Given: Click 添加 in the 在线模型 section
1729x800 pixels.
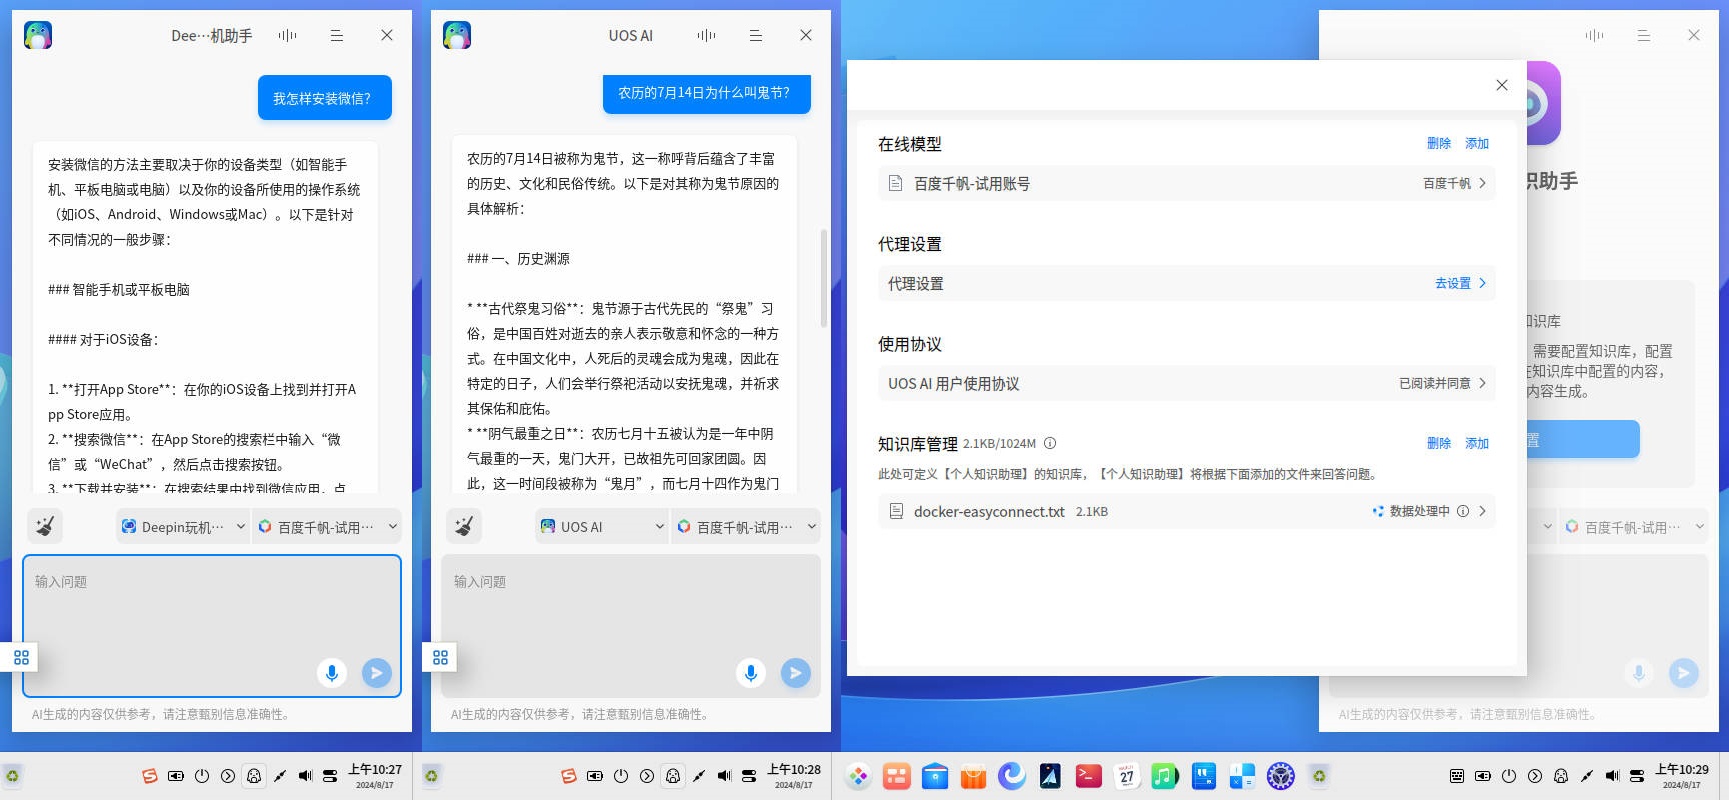Looking at the screenshot, I should [1477, 143].
